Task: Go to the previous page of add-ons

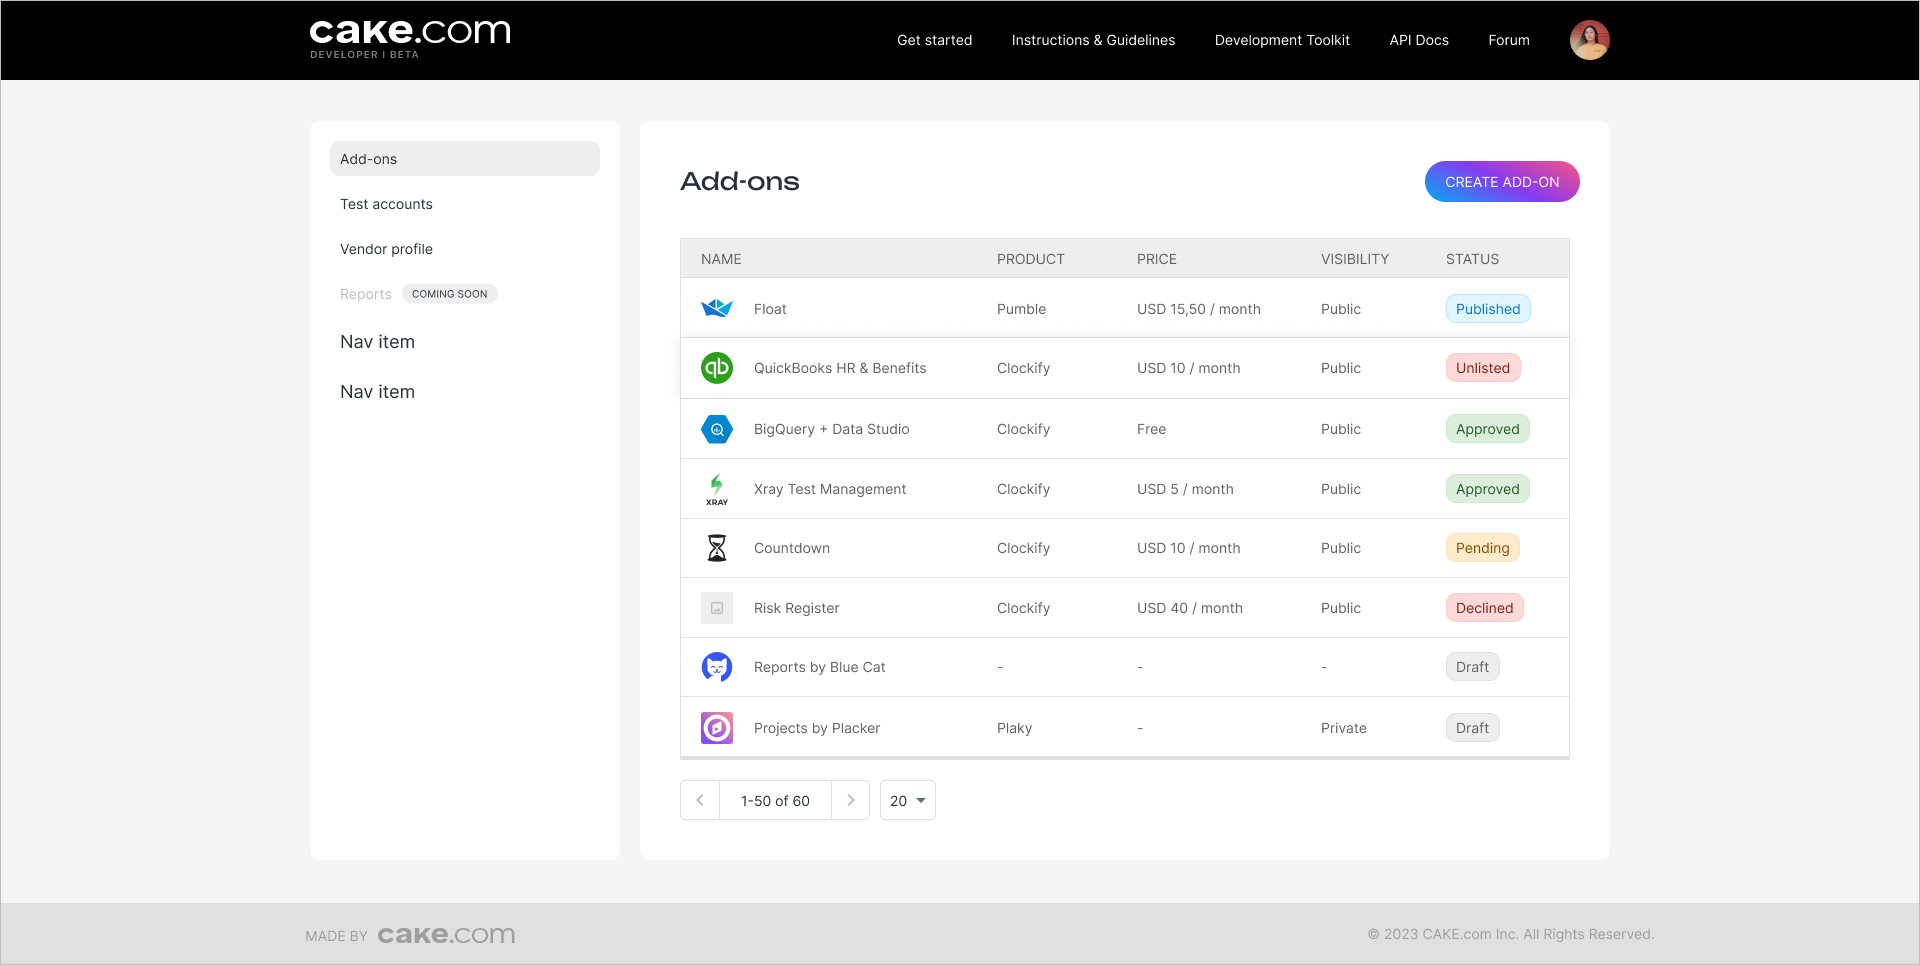Action: coord(700,801)
